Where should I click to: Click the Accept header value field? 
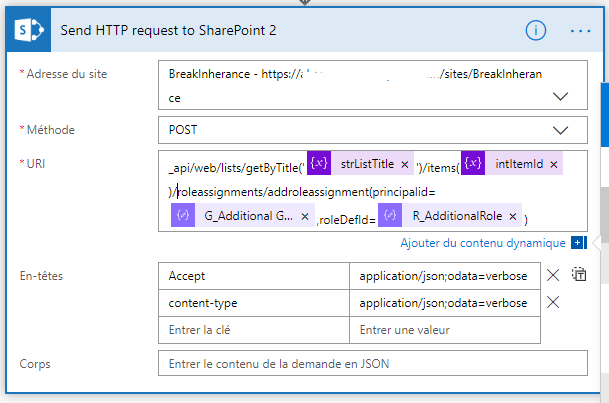coord(445,276)
